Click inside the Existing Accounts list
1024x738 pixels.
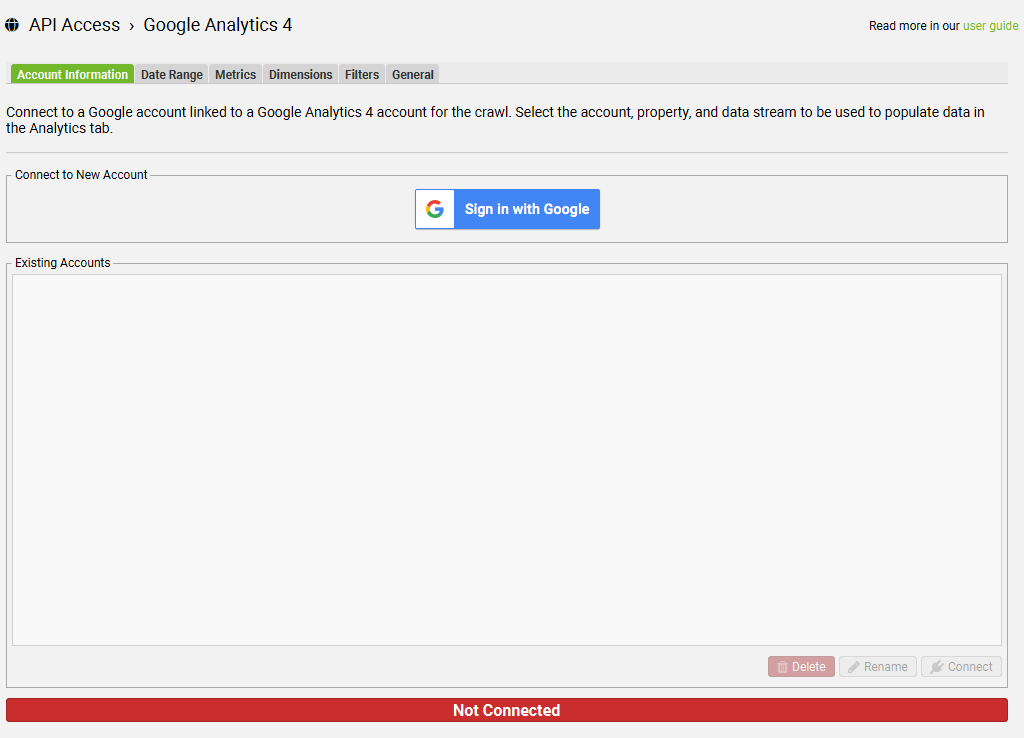coord(507,460)
